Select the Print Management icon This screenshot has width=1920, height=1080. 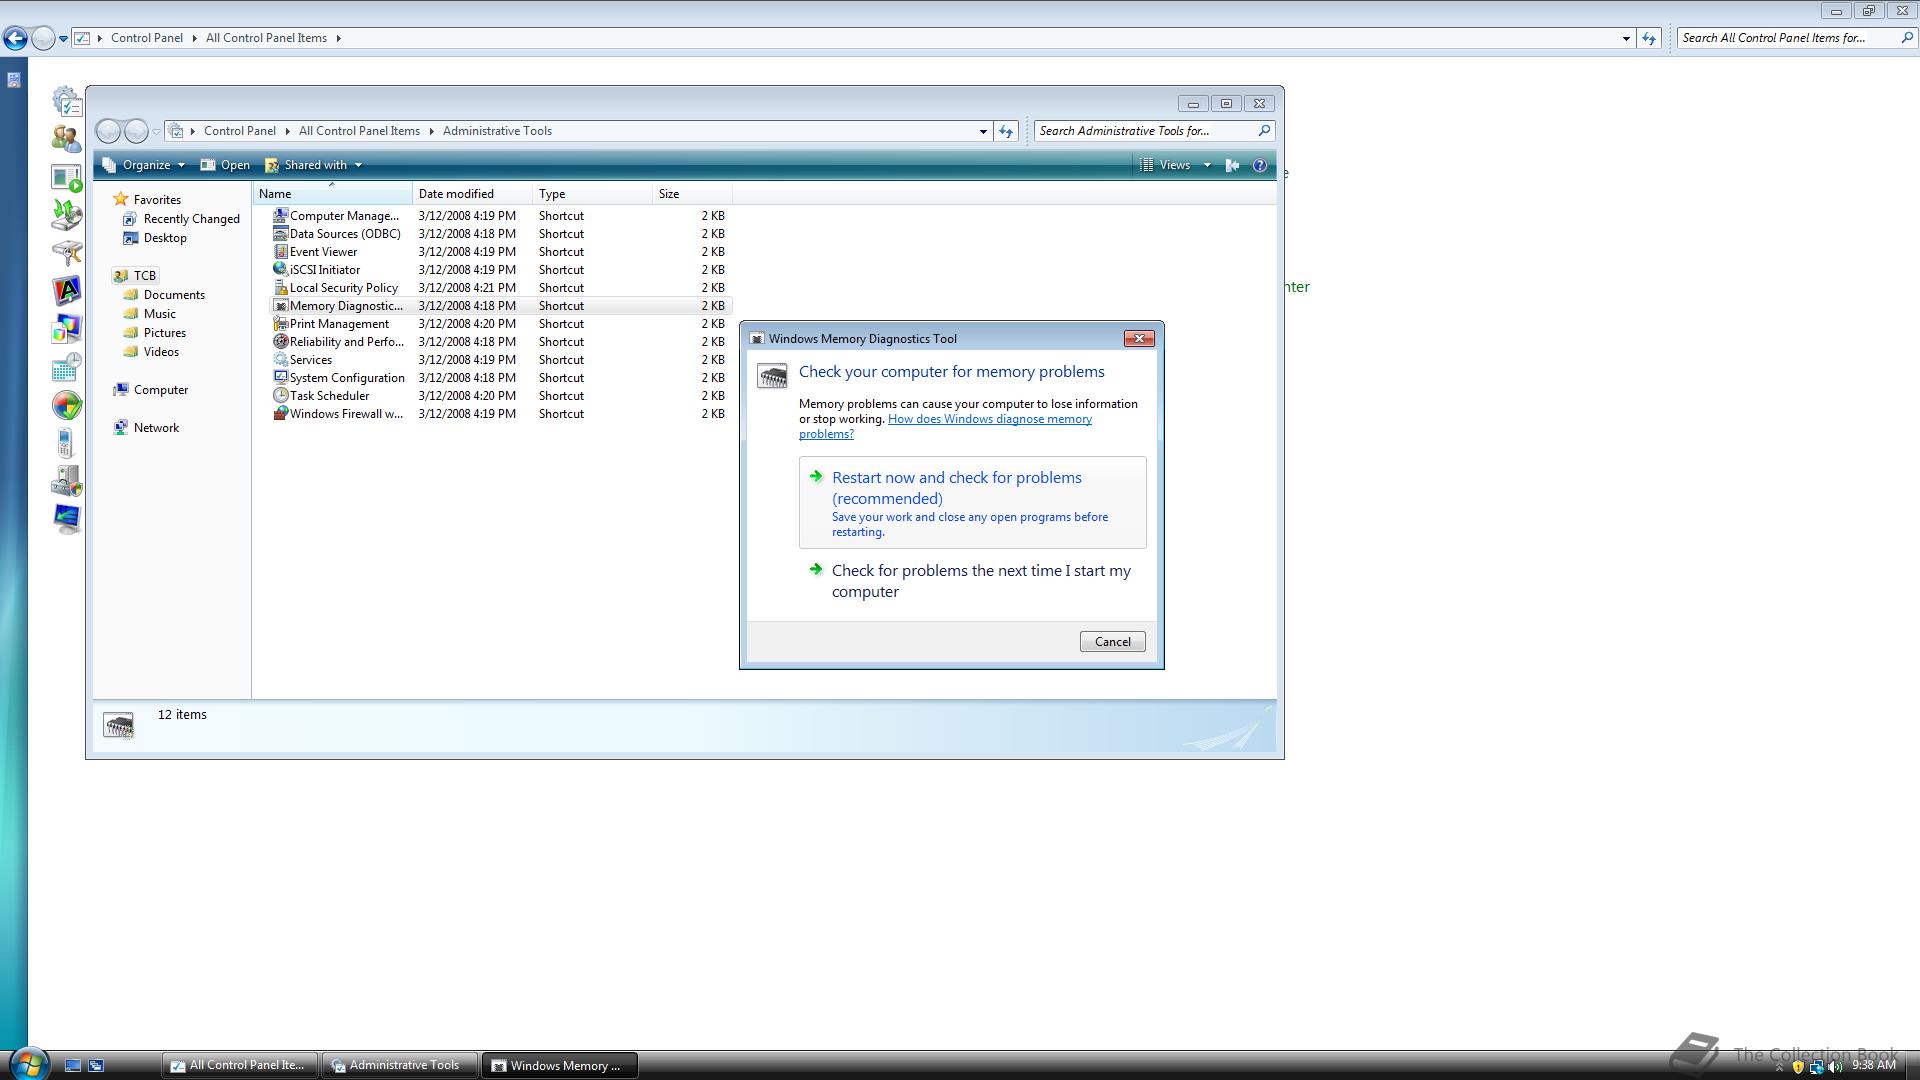coord(281,323)
